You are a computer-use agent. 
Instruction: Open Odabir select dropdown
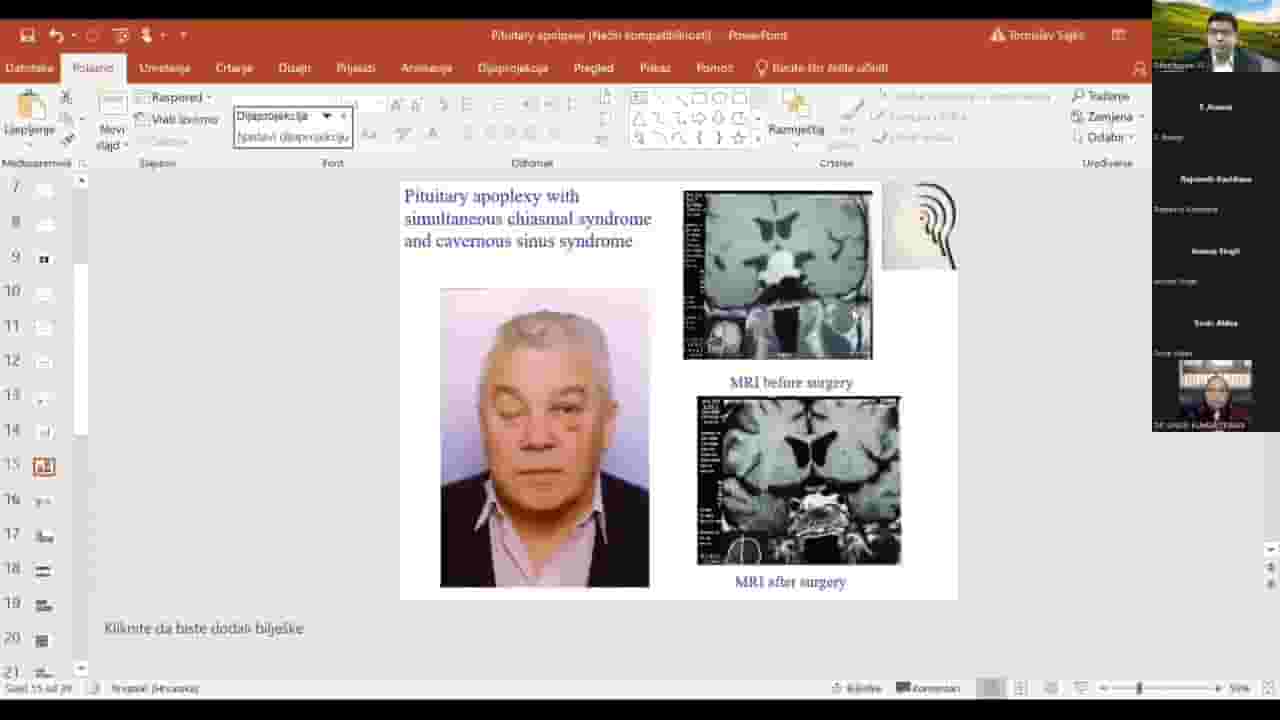pos(1103,138)
